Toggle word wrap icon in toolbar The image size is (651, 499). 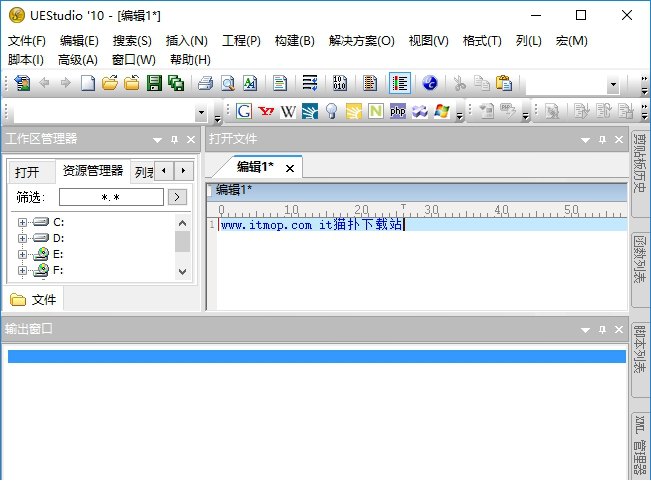310,83
